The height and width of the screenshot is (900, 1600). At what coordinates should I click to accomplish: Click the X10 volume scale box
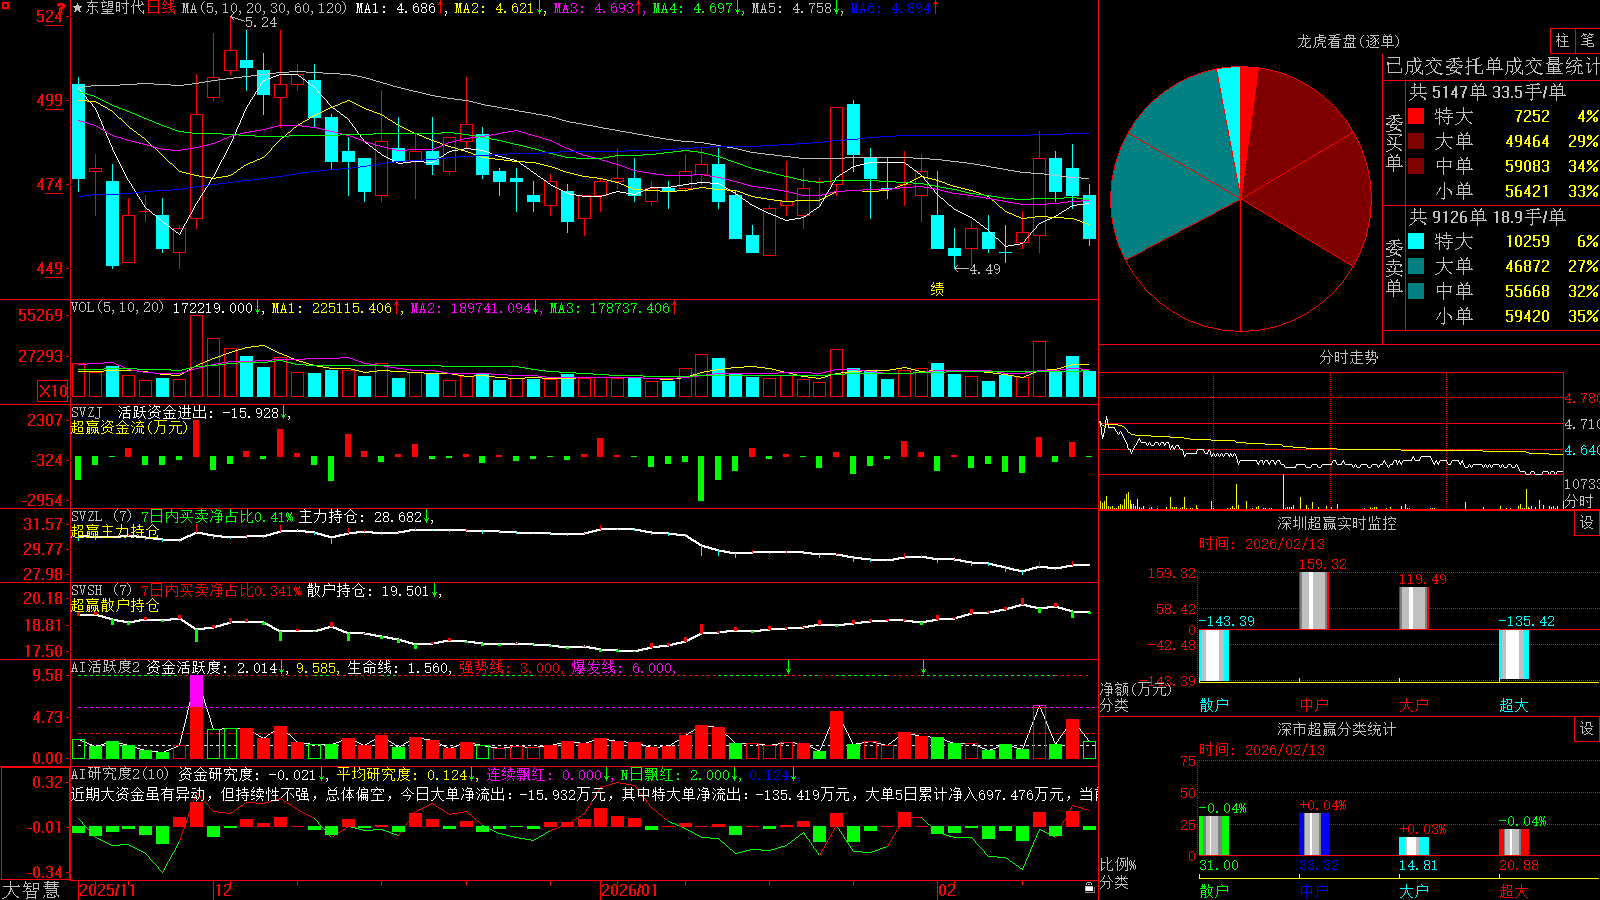click(53, 391)
